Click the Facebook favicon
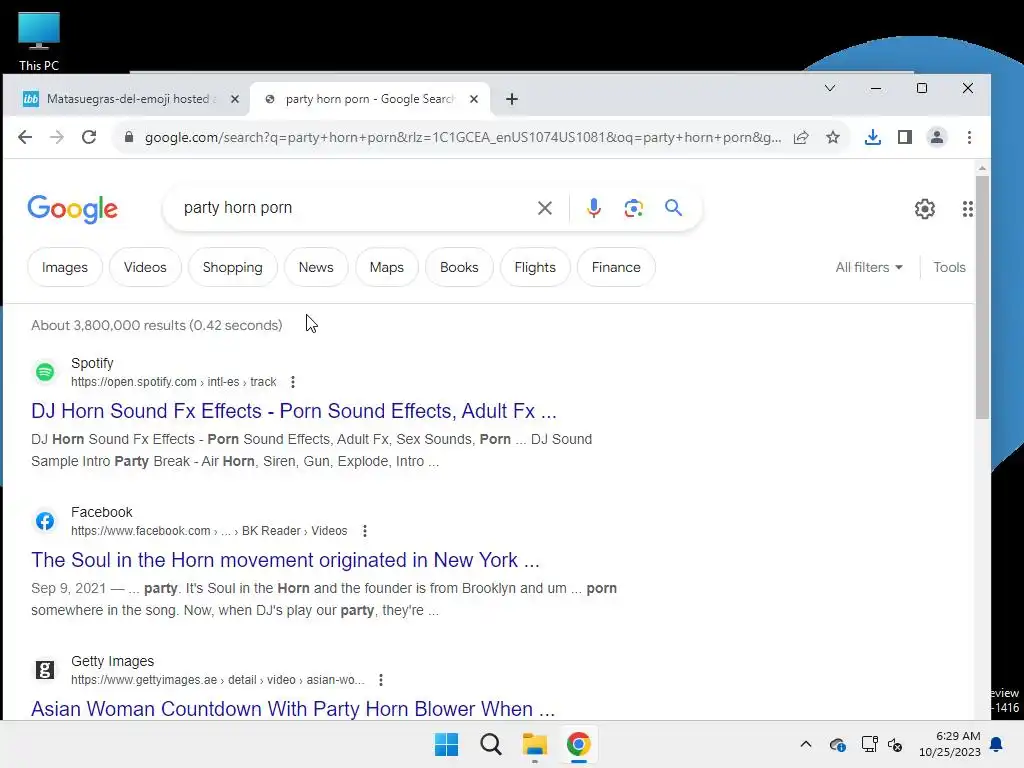This screenshot has width=1024, height=768. (45, 521)
